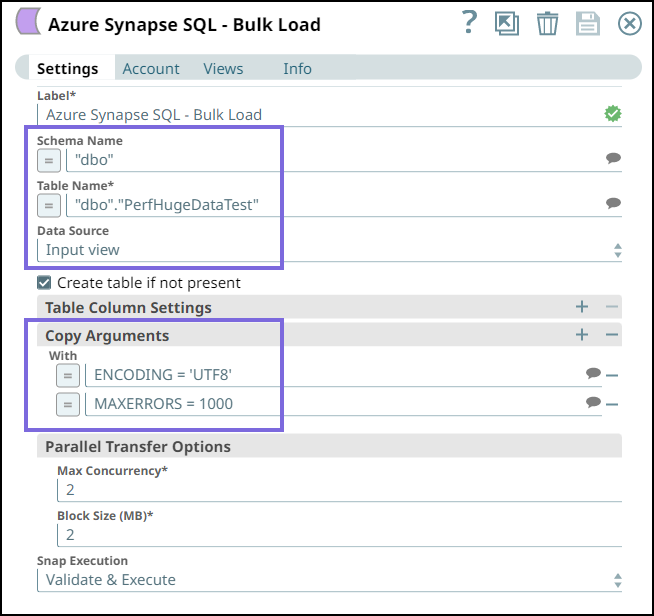Edit the Block Size (MB) value
Screen dimensions: 654x616
point(340,535)
